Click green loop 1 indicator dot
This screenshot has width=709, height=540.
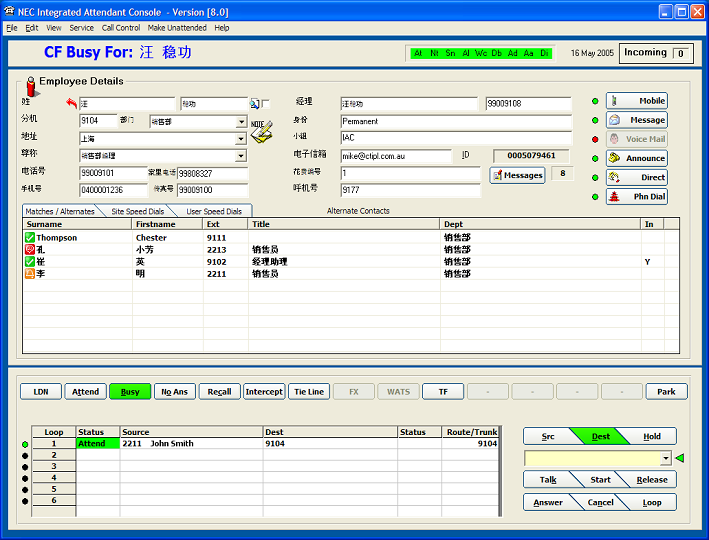(25, 444)
